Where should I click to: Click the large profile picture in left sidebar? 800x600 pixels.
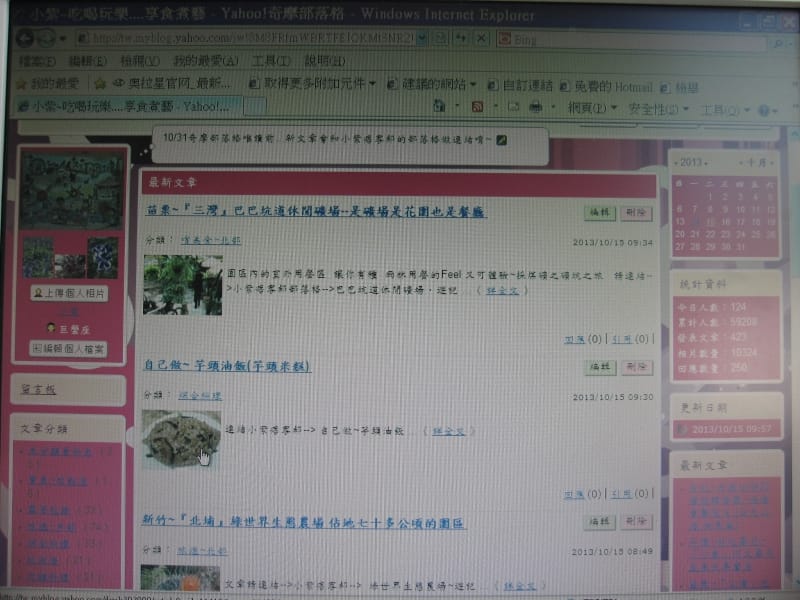(x=71, y=190)
